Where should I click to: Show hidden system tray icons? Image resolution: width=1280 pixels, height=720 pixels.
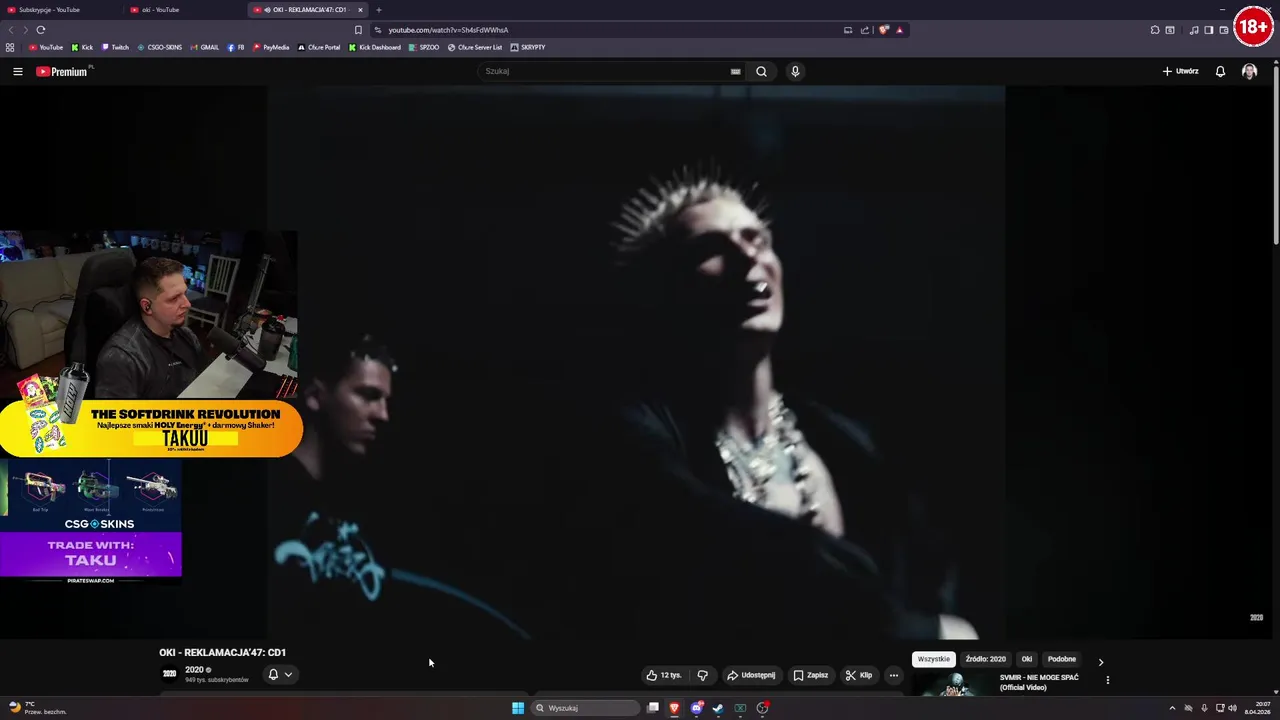1172,708
